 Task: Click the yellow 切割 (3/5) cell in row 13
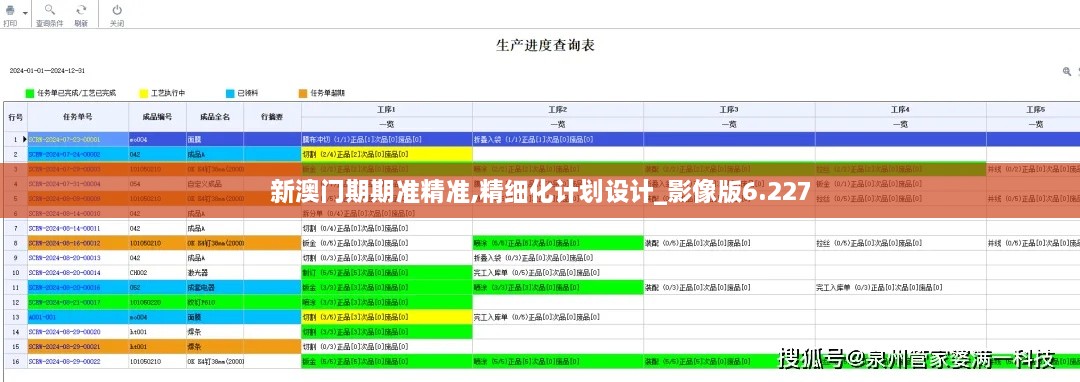386,317
